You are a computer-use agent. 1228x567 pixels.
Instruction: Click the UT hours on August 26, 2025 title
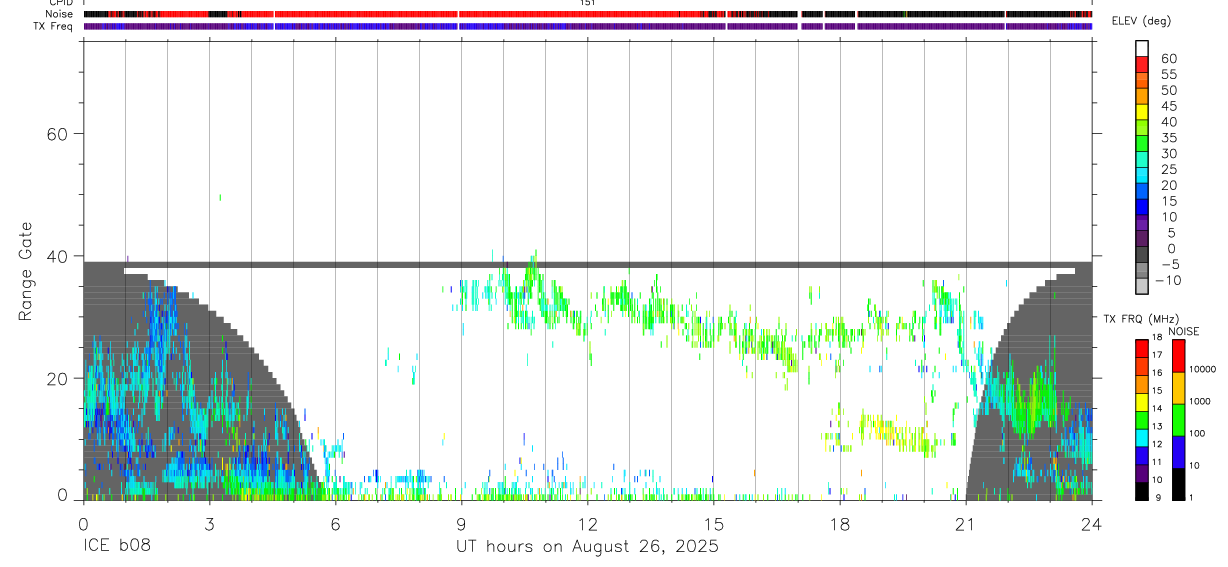pyautogui.click(x=587, y=547)
